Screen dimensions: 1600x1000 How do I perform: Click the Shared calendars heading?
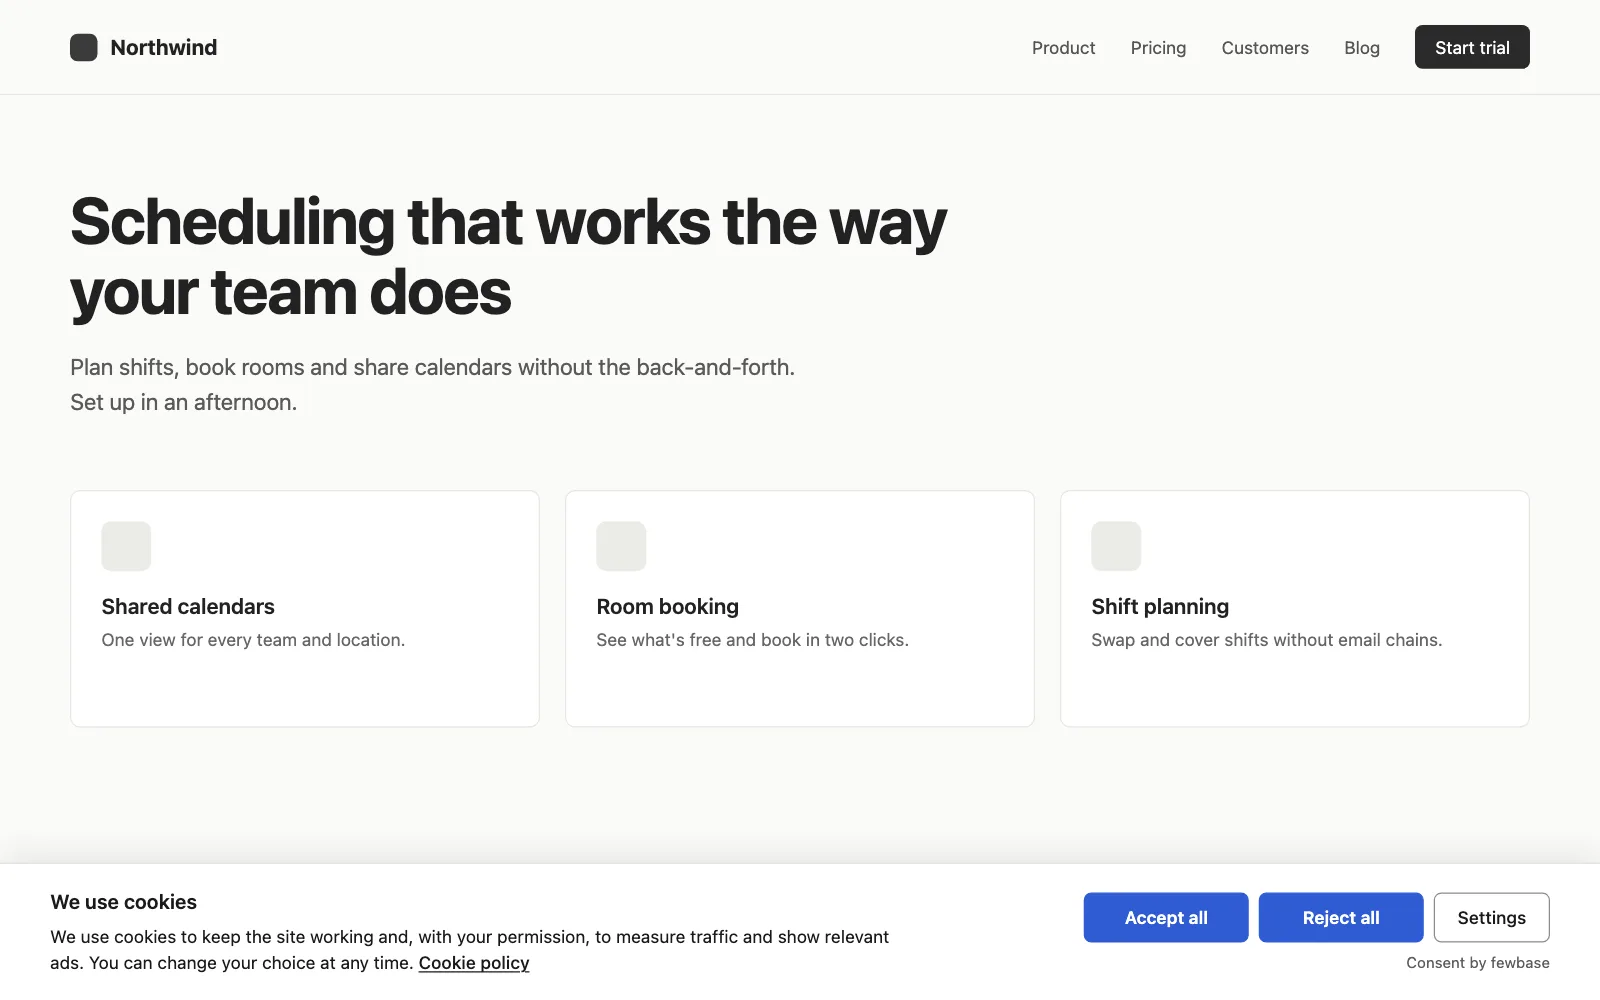coord(188,607)
